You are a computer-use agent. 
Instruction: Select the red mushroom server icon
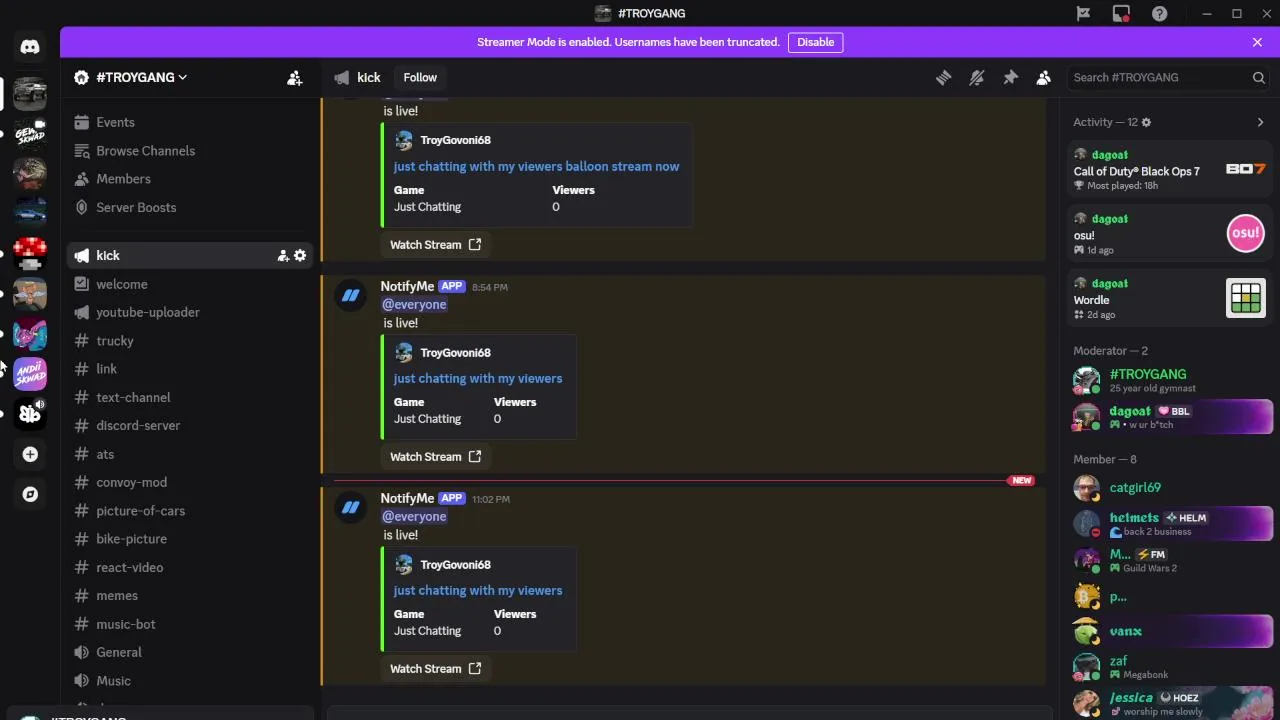coord(30,254)
